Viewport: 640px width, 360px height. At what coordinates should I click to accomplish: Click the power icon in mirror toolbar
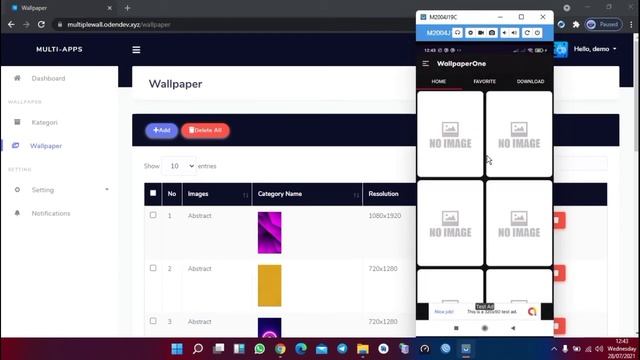pos(538,33)
